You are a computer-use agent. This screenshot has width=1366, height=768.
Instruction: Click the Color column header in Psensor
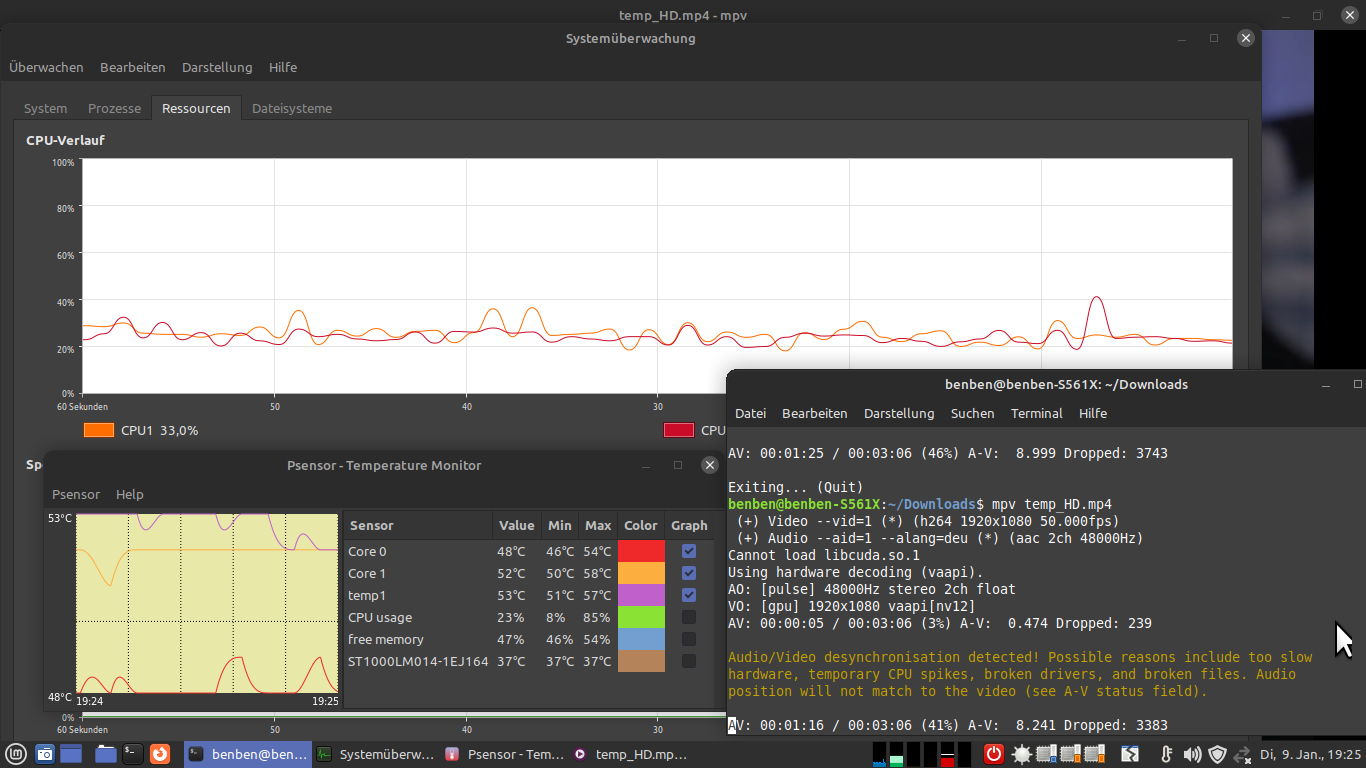coord(641,525)
